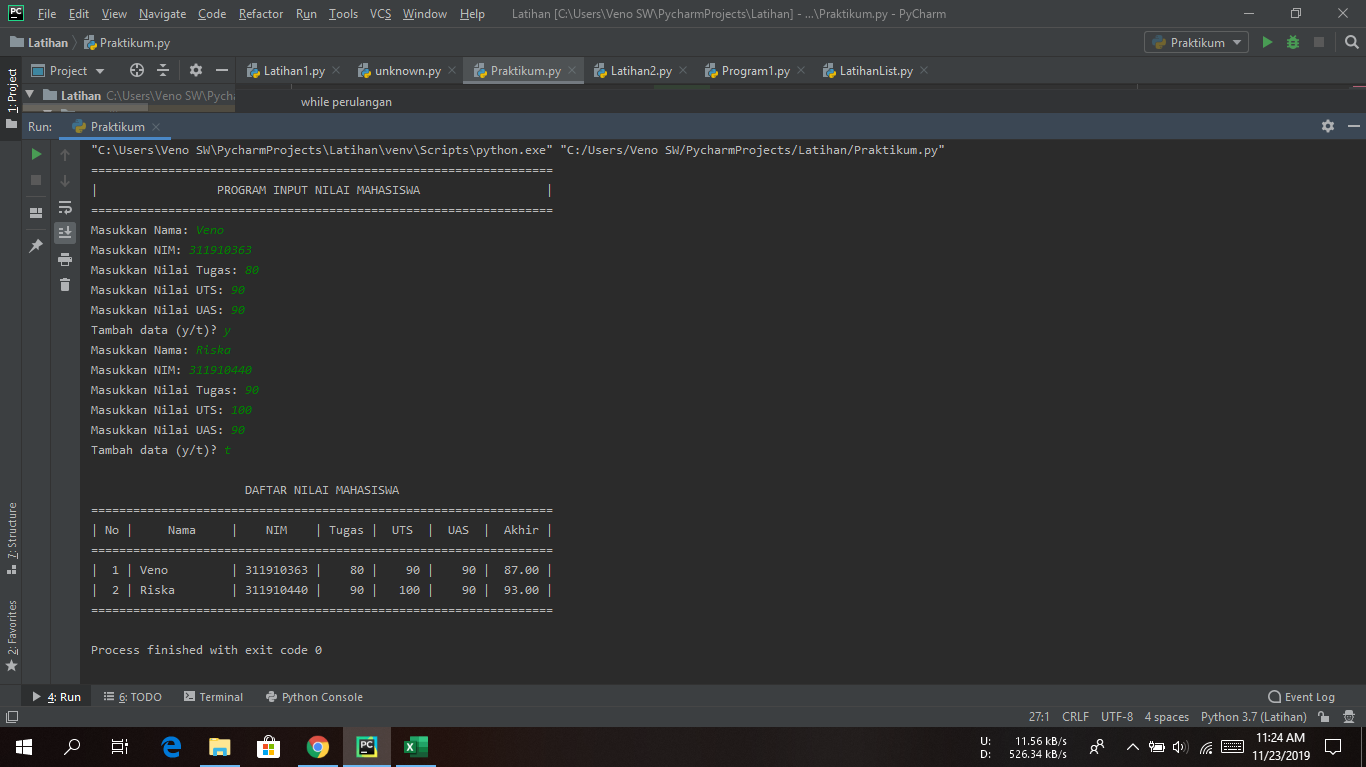Screen dimensions: 1366x767
Task: Toggle scroll to end of console
Action: (65, 233)
